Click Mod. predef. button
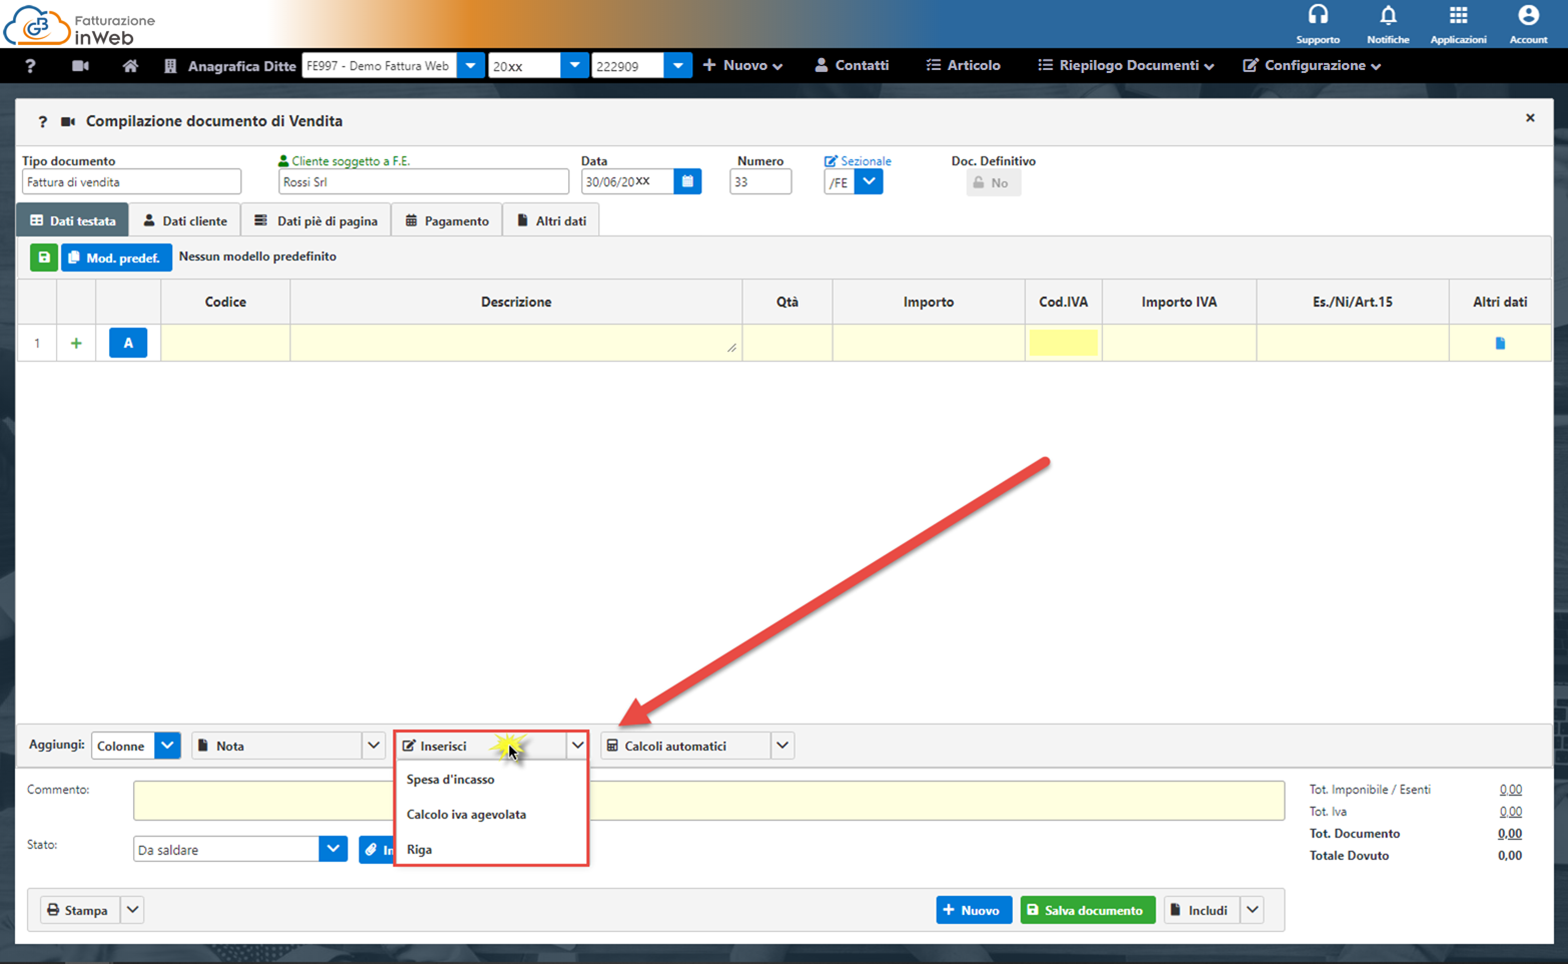Screen dimensions: 1568x964 116,258
